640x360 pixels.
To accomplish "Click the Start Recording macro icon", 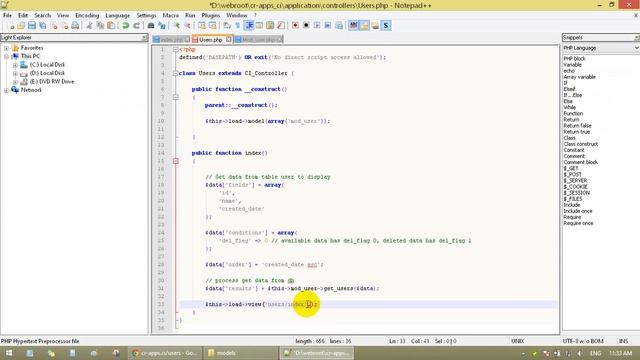I will coord(295,26).
